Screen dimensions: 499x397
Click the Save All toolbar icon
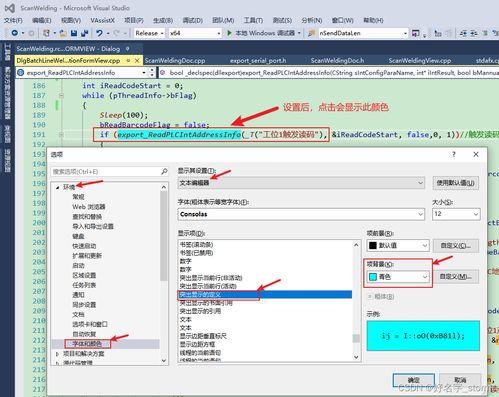coord(84,33)
